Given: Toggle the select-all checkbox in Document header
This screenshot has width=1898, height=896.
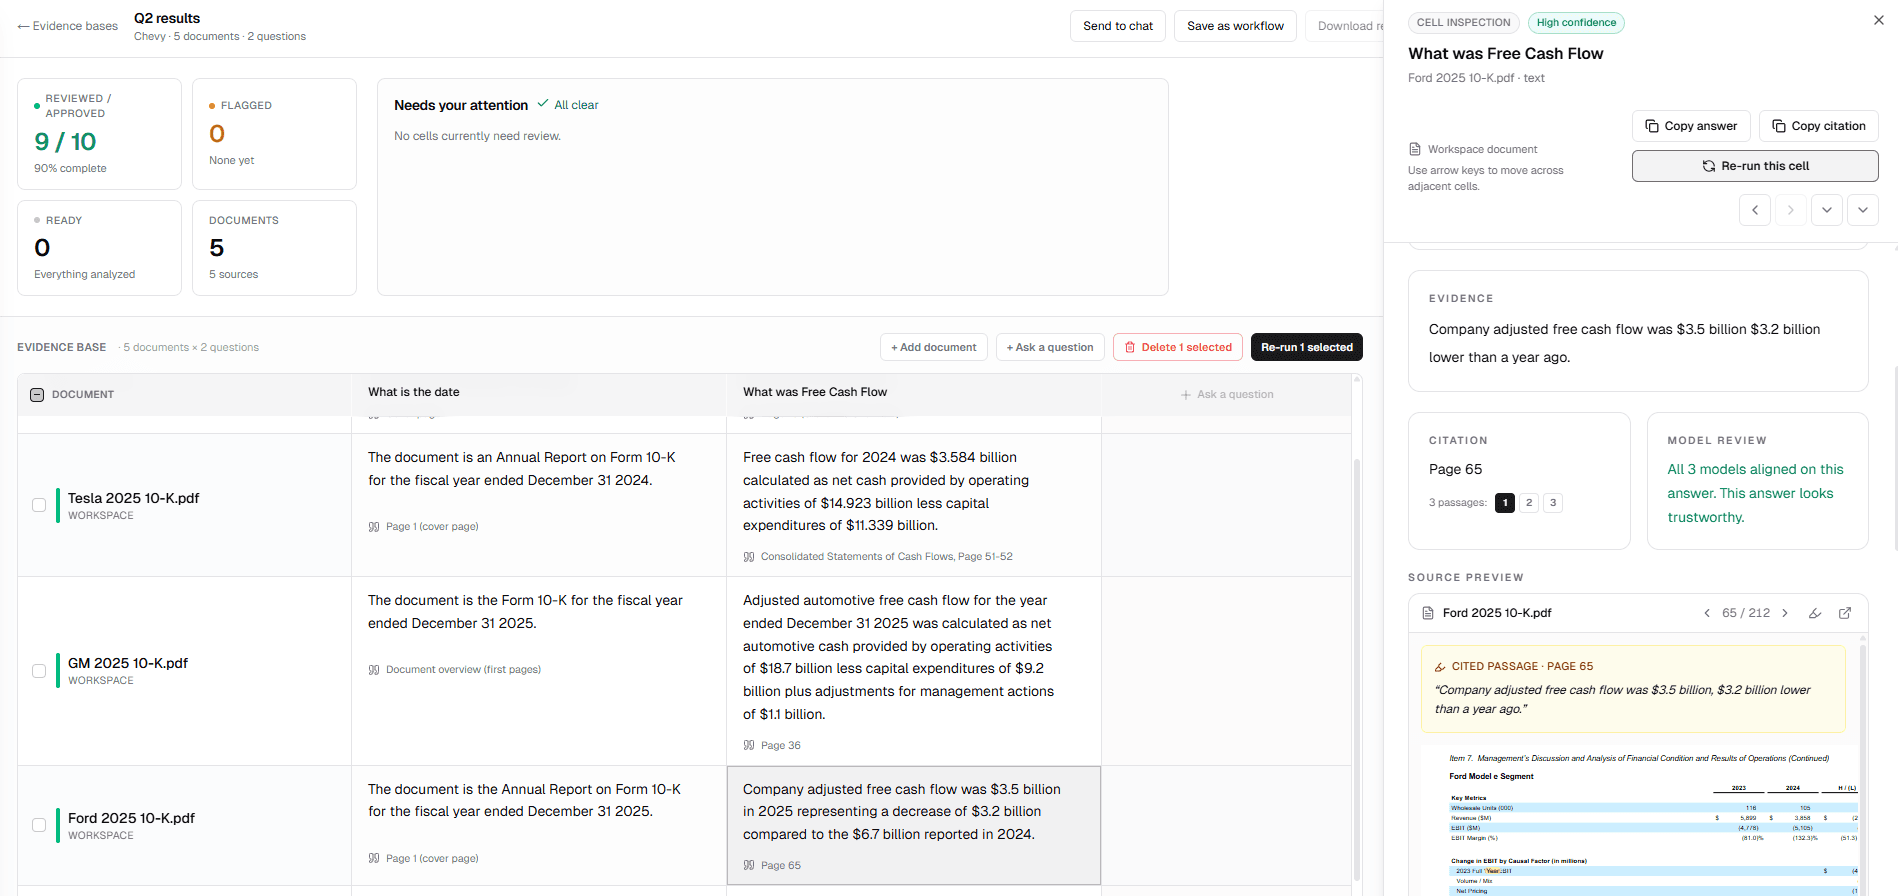Looking at the screenshot, I should tap(37, 395).
